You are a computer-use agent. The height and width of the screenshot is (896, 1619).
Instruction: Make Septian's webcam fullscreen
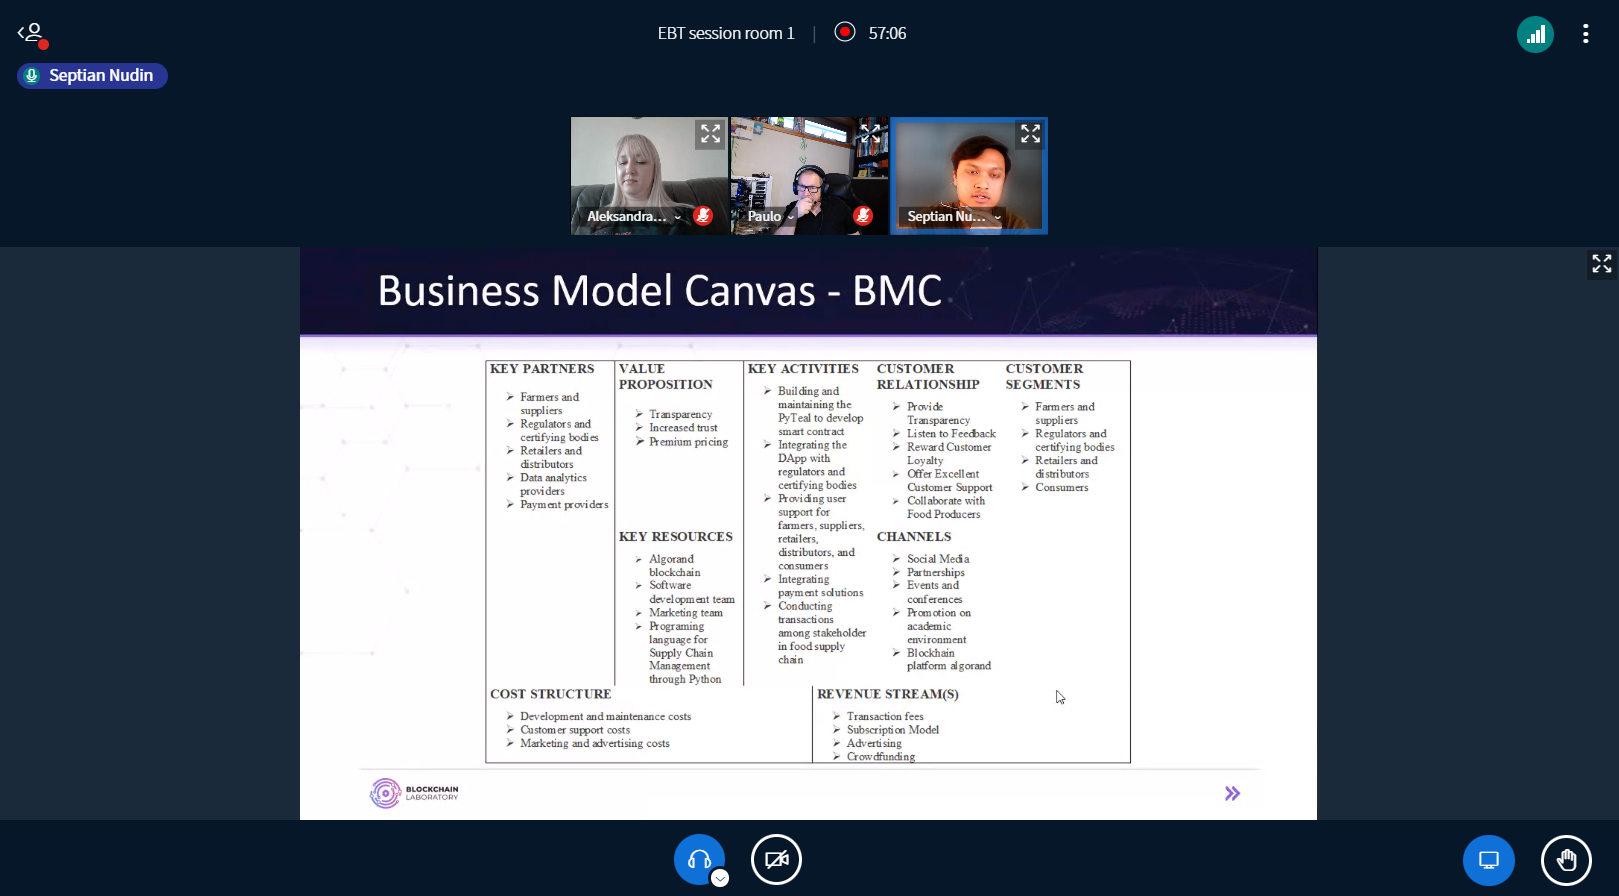[x=1030, y=134]
